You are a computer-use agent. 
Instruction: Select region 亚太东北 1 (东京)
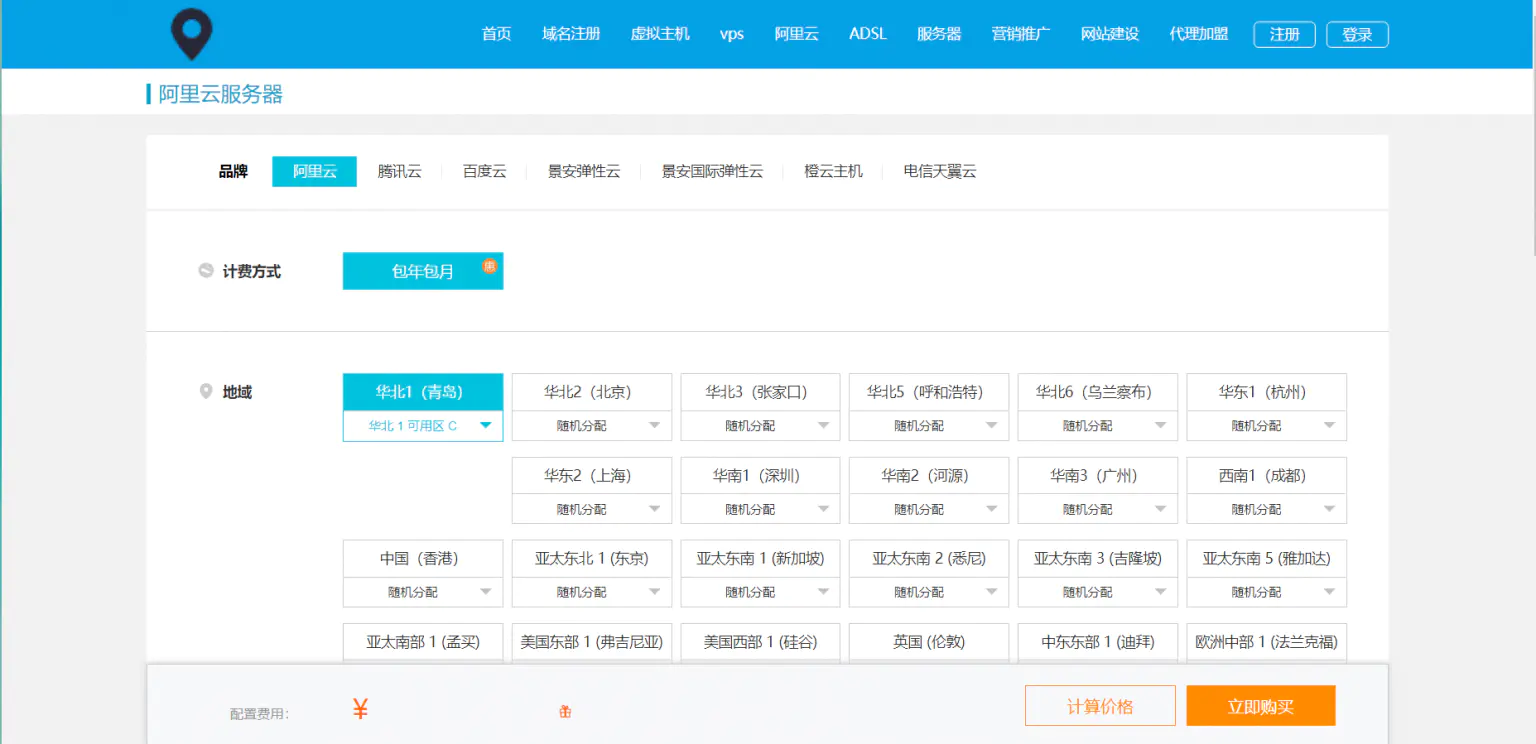pyautogui.click(x=592, y=559)
